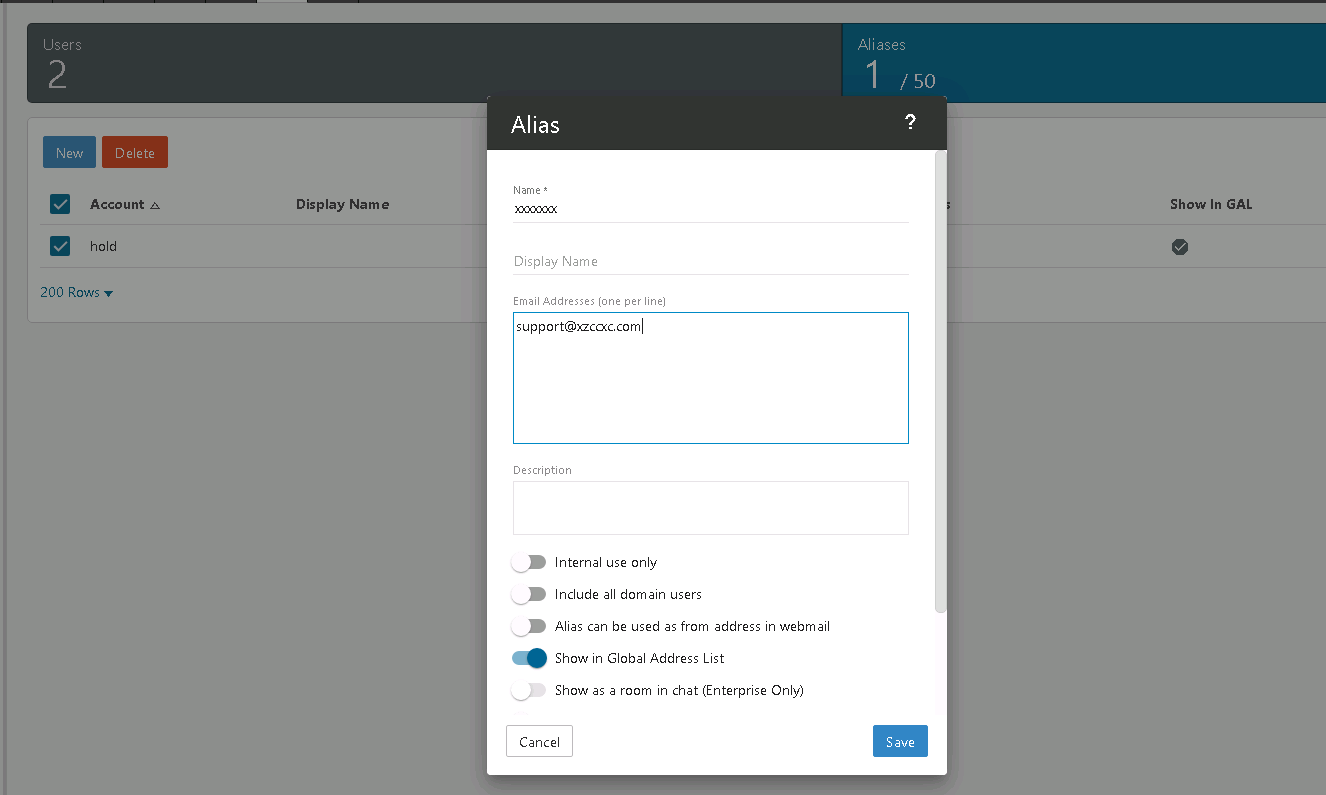Uncheck the hold account checkbox
This screenshot has width=1326, height=795.
[60, 246]
